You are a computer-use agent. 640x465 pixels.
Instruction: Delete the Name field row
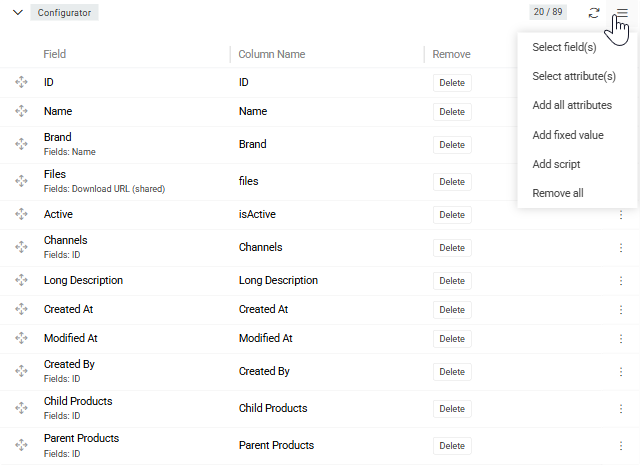click(x=452, y=112)
